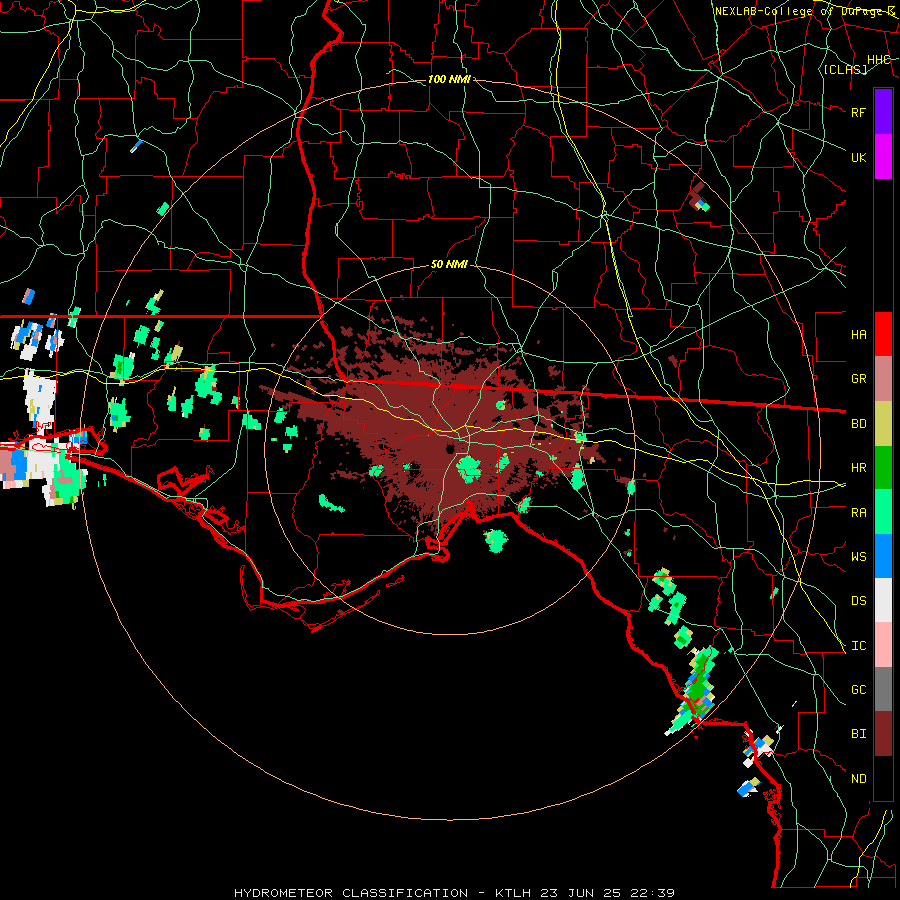This screenshot has width=900, height=900.
Task: Click the BI dark red legend swatch
Action: click(883, 734)
